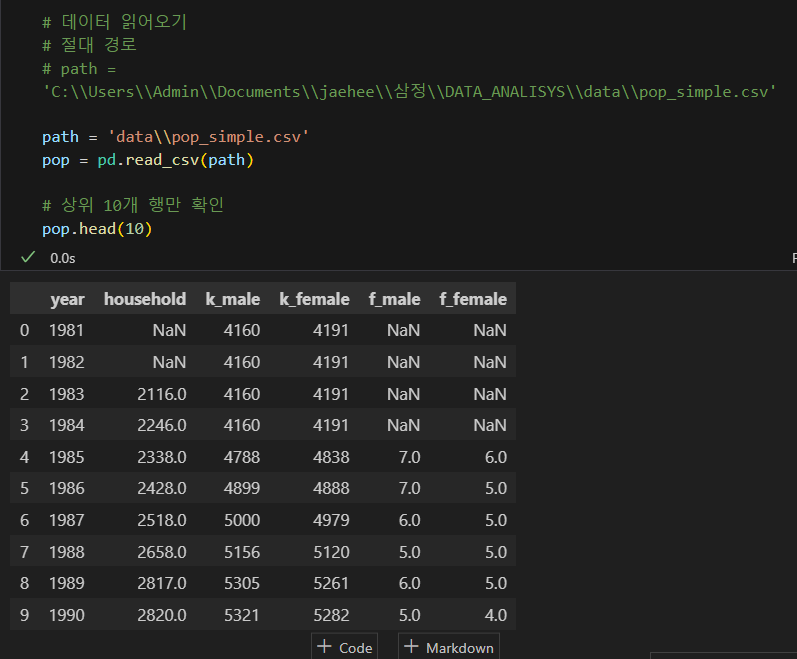Click the k_female value 4838
Viewport: 797px width, 659px height.
tap(331, 457)
